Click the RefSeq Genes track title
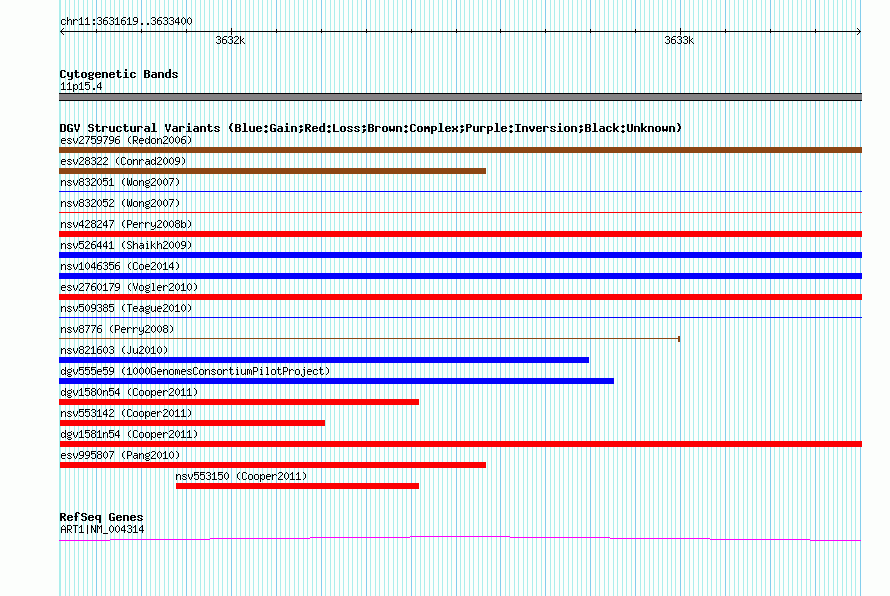 tap(101, 517)
